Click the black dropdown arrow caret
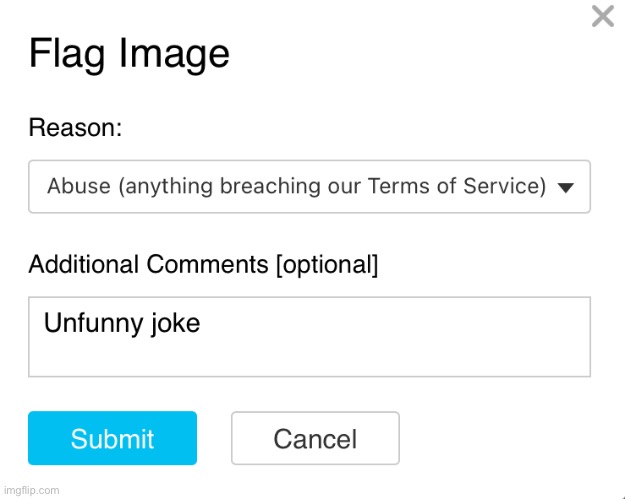Viewport: 625px width, 499px height. coord(565,188)
